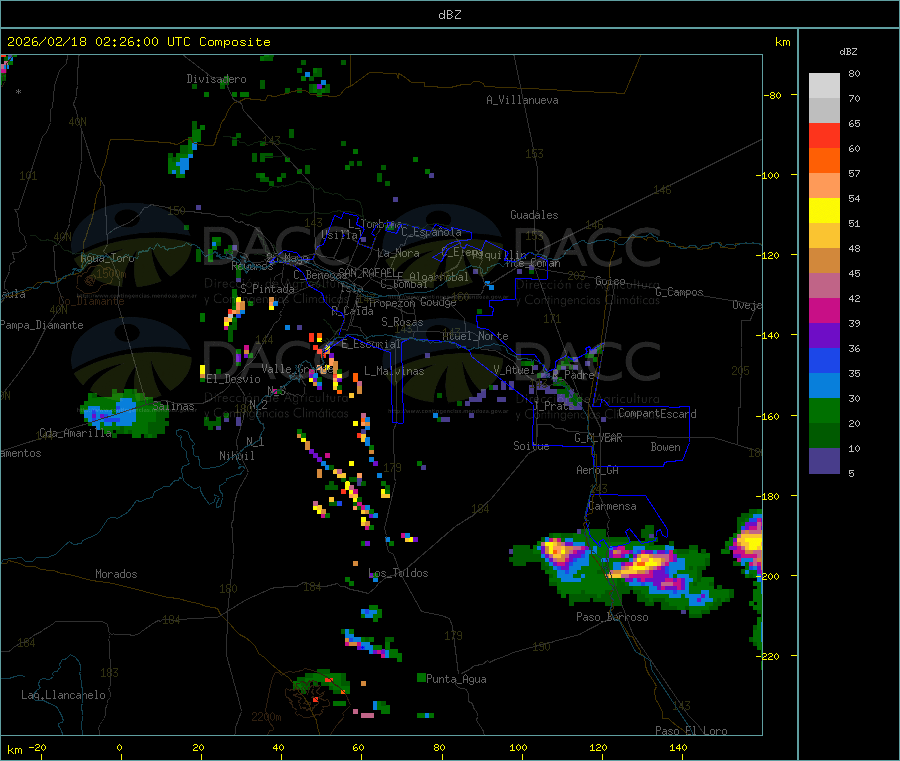Click the red 60-65 dBZ legend swatch
The image size is (900, 761).
[x=824, y=135]
